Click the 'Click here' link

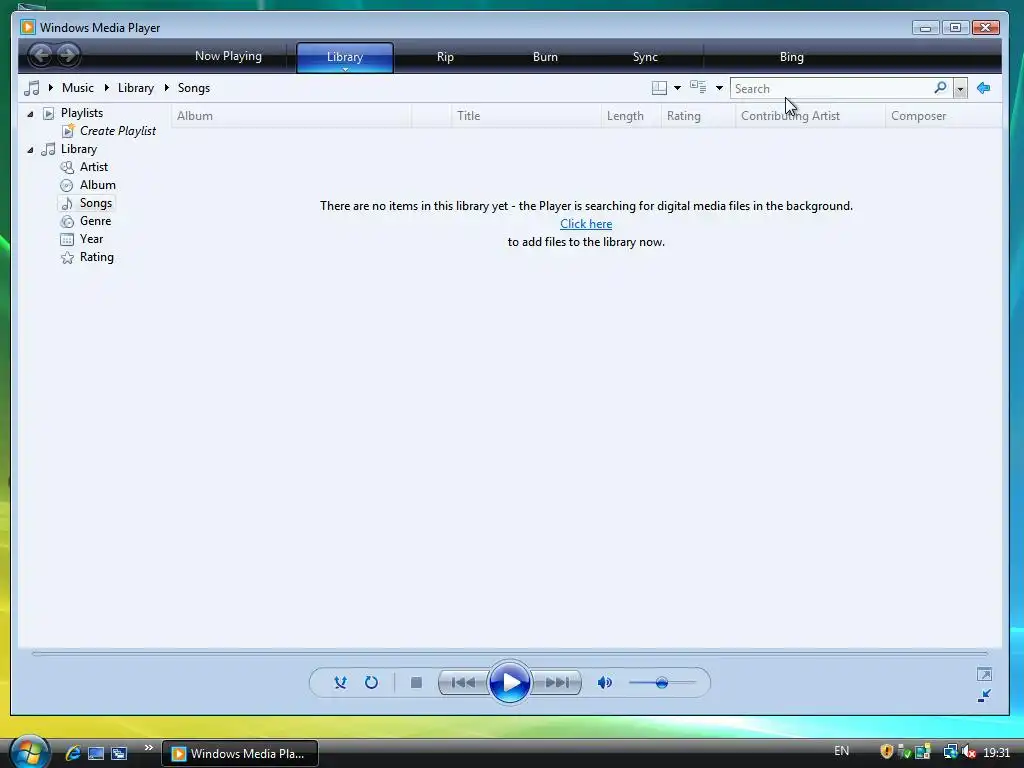(586, 224)
